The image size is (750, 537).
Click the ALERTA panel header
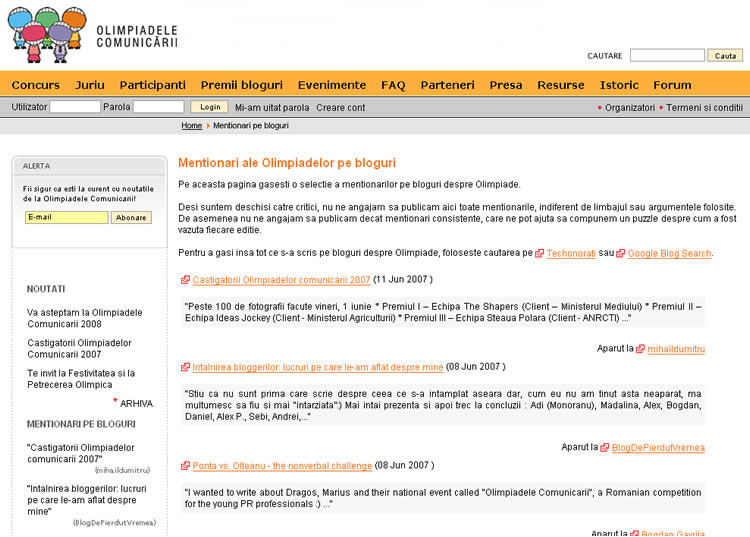[89, 166]
